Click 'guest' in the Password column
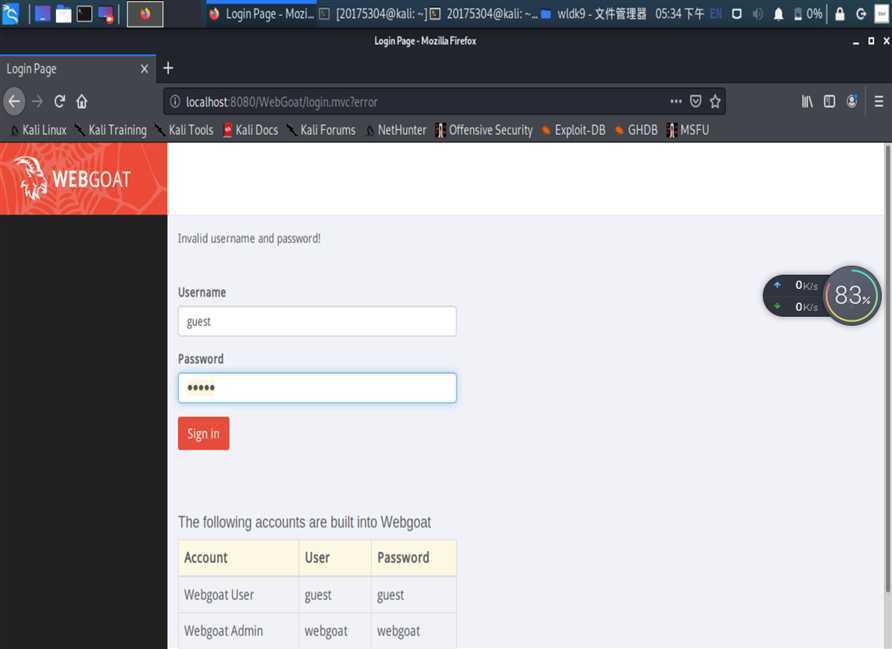The image size is (892, 649). pyautogui.click(x=390, y=595)
